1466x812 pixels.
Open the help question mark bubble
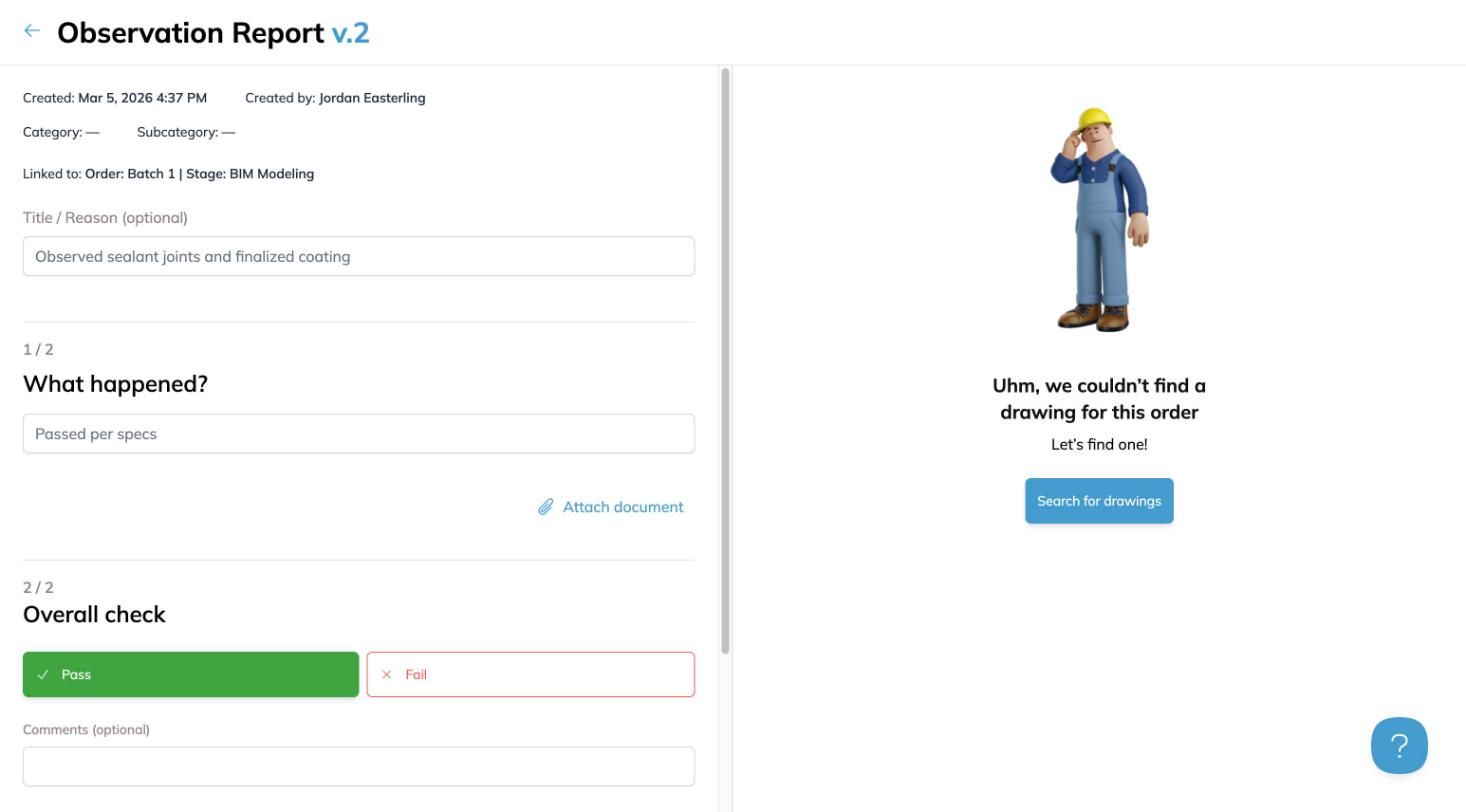pos(1399,746)
